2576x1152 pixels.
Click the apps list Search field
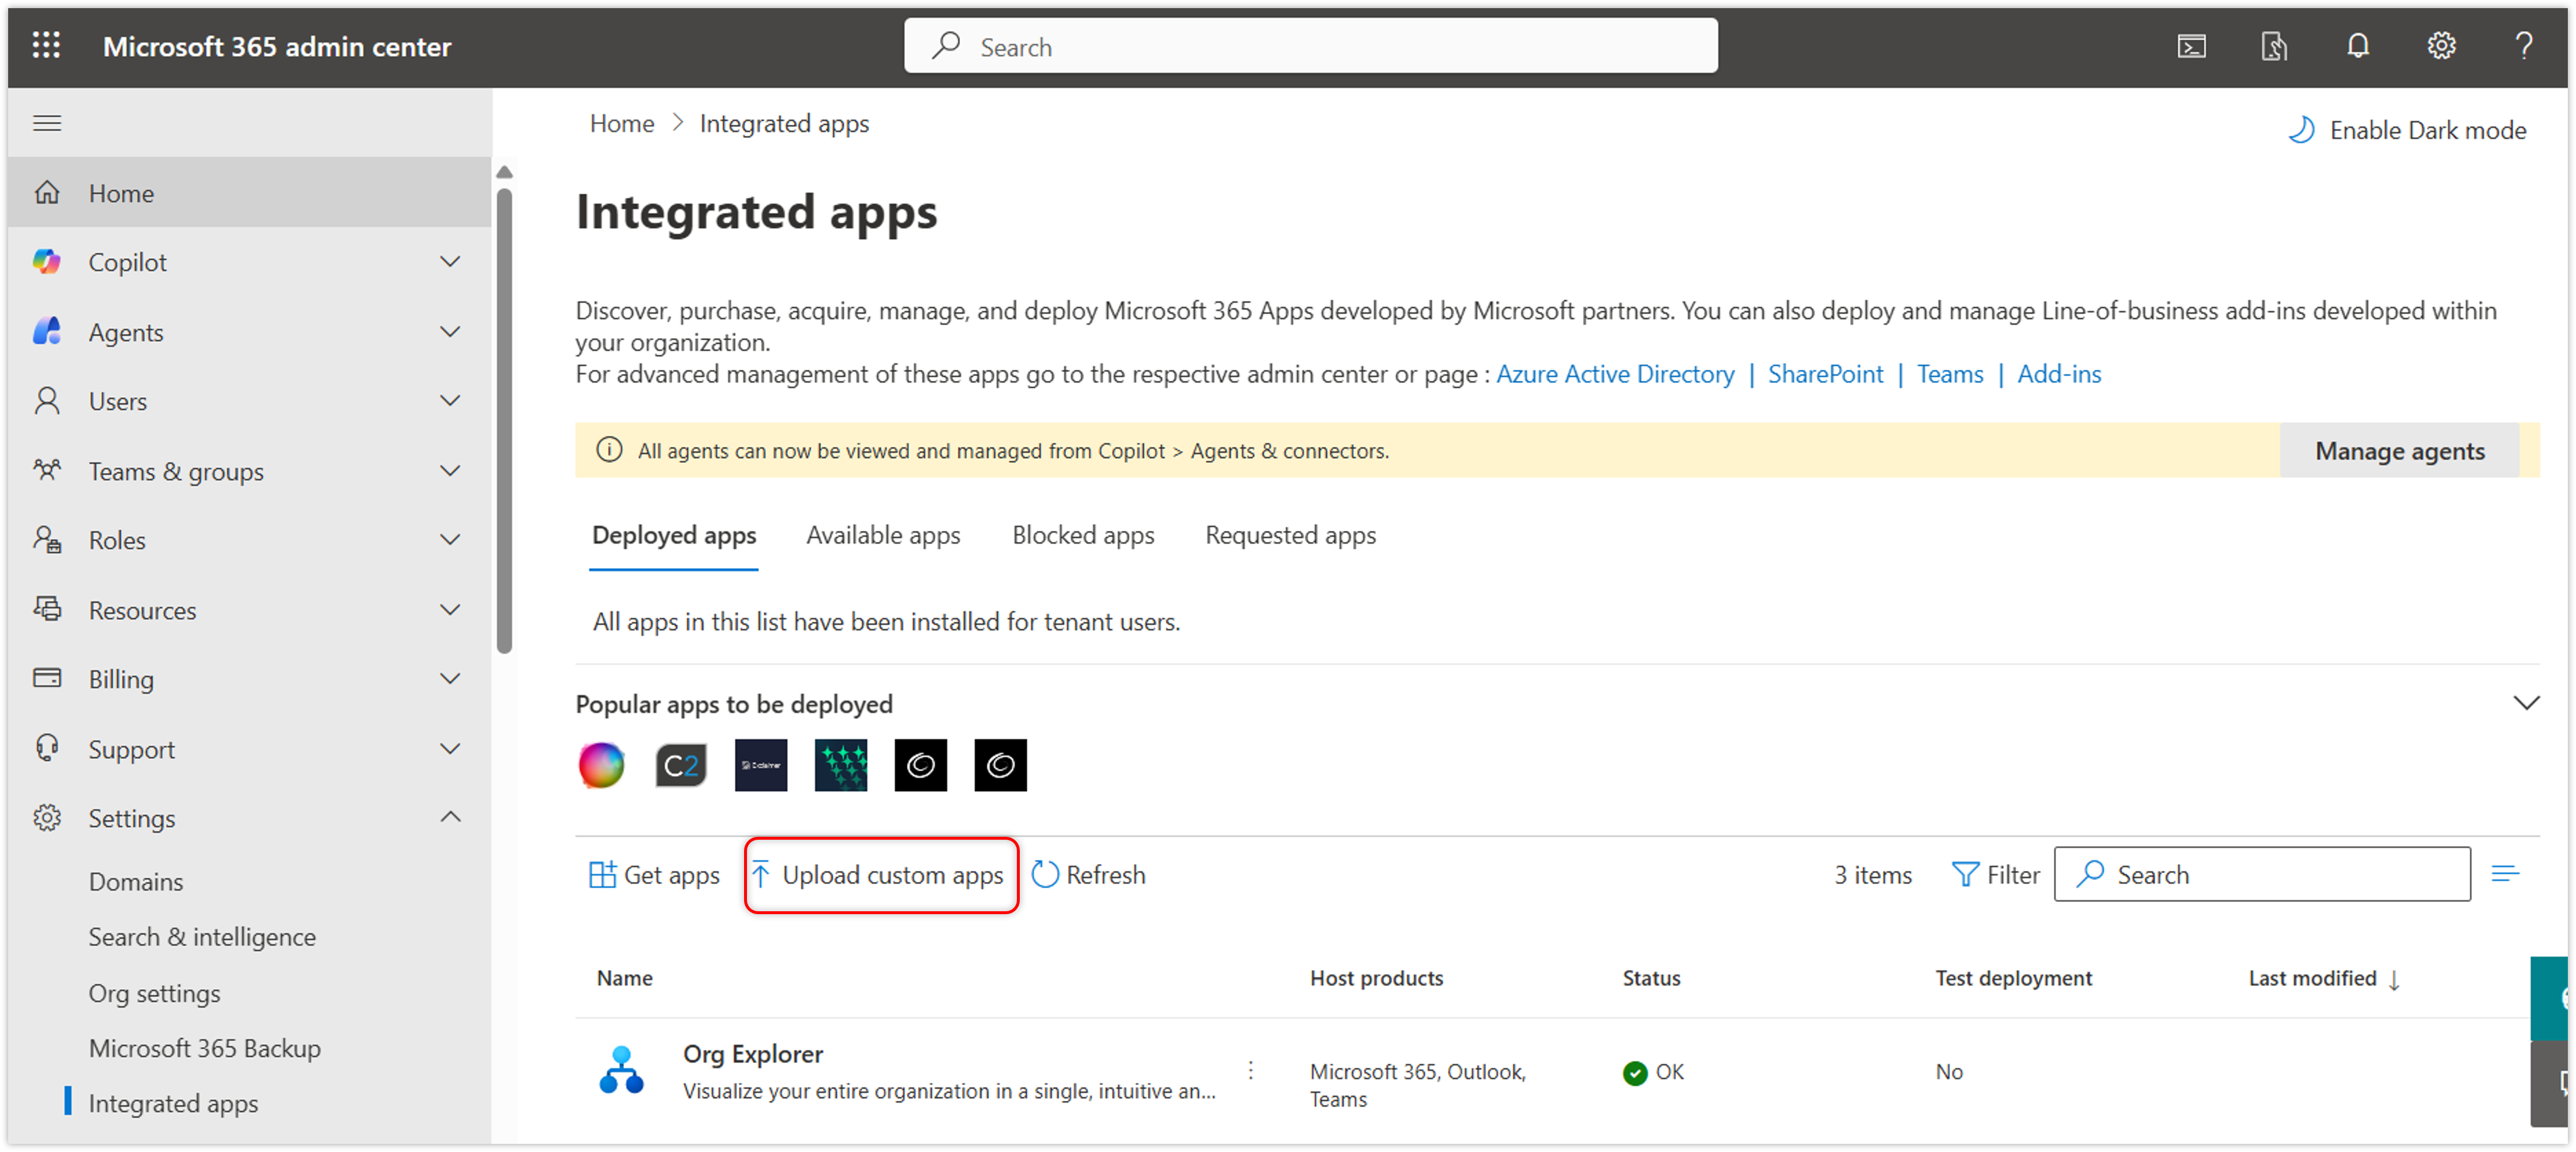click(2262, 875)
